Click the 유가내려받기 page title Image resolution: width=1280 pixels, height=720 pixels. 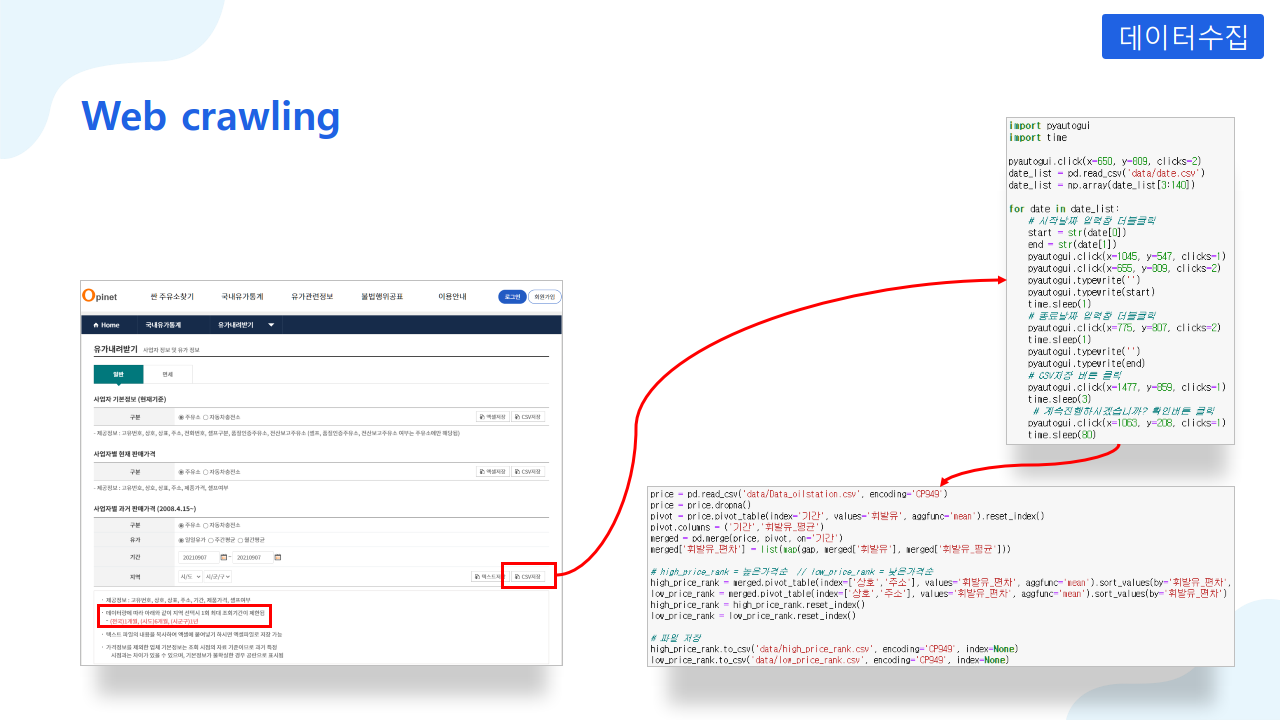pos(115,349)
